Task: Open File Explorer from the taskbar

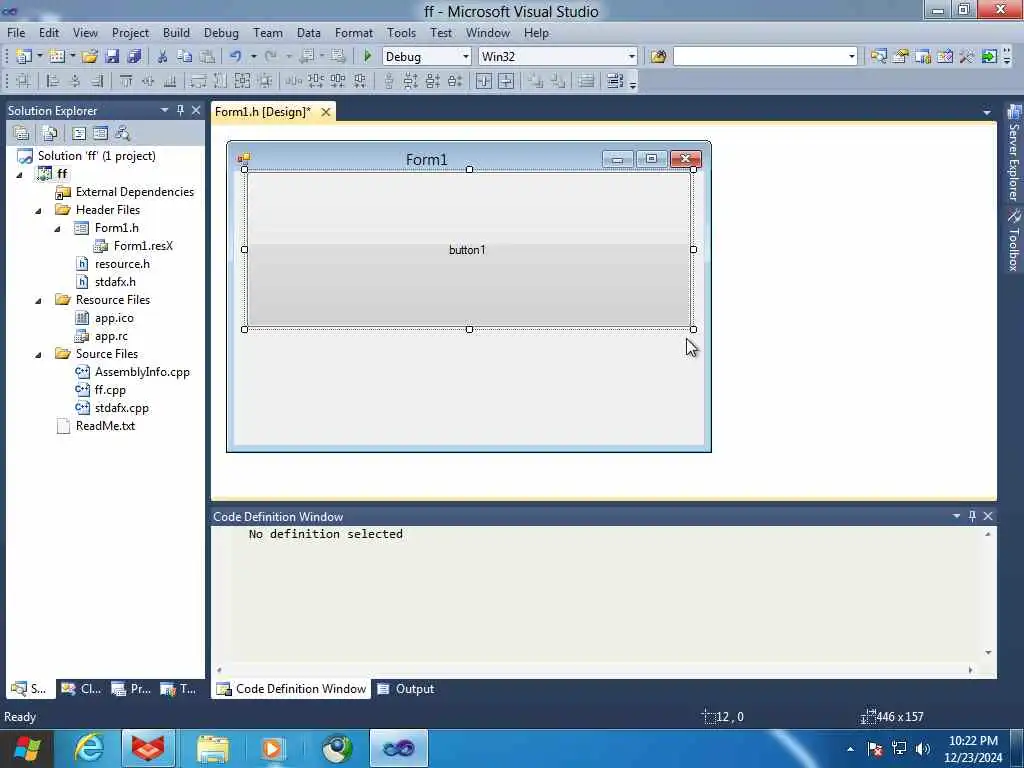Action: coord(212,748)
